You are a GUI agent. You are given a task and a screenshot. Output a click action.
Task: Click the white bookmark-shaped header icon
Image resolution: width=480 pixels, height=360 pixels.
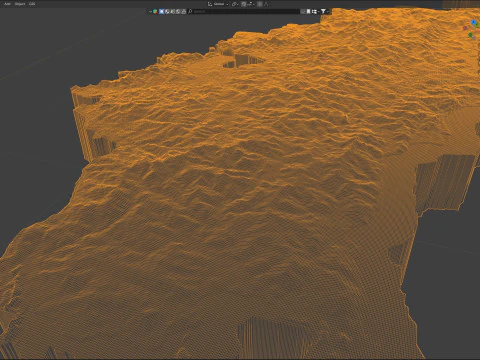point(308,11)
